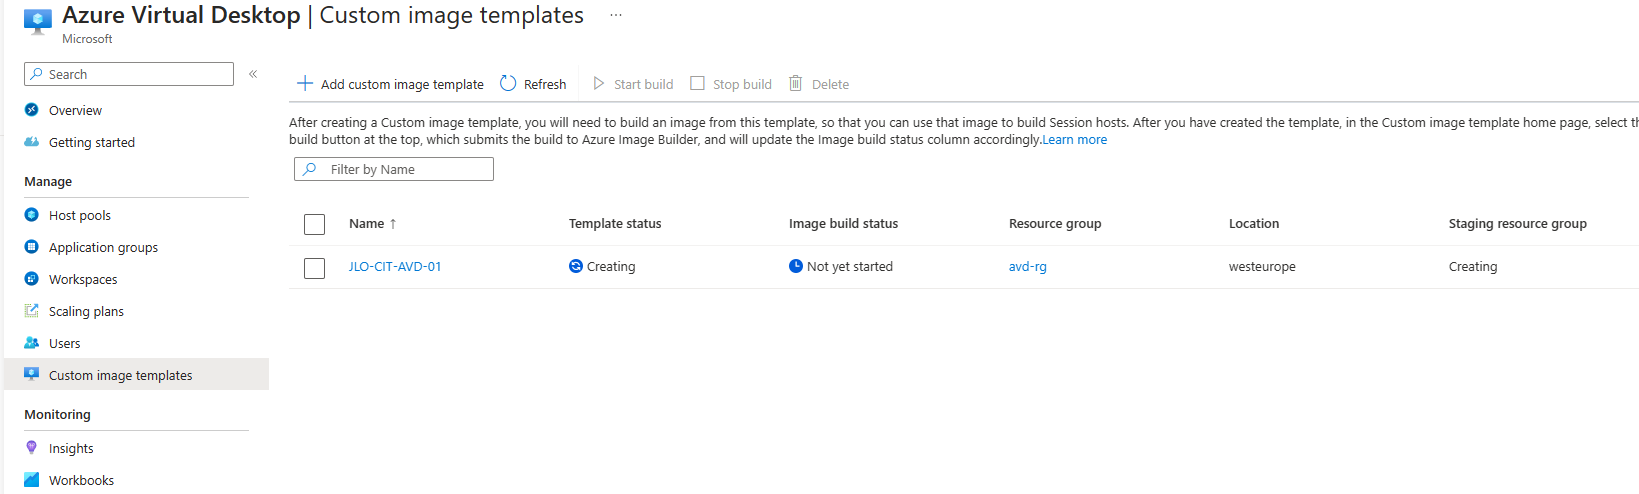Click Delete in toolbar
The width and height of the screenshot is (1639, 494).
pos(819,84)
